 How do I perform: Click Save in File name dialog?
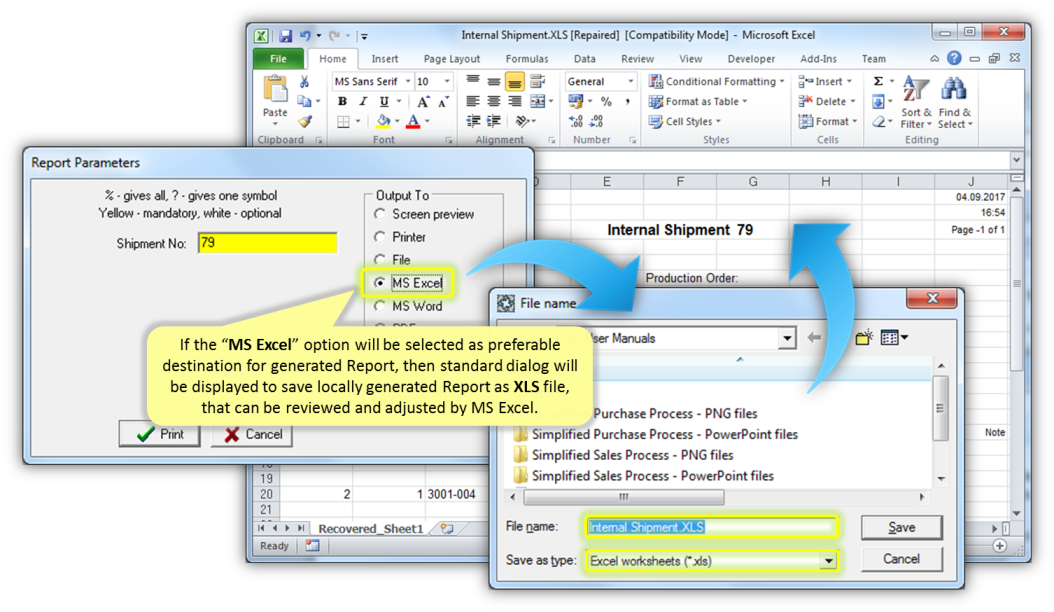tap(901, 528)
